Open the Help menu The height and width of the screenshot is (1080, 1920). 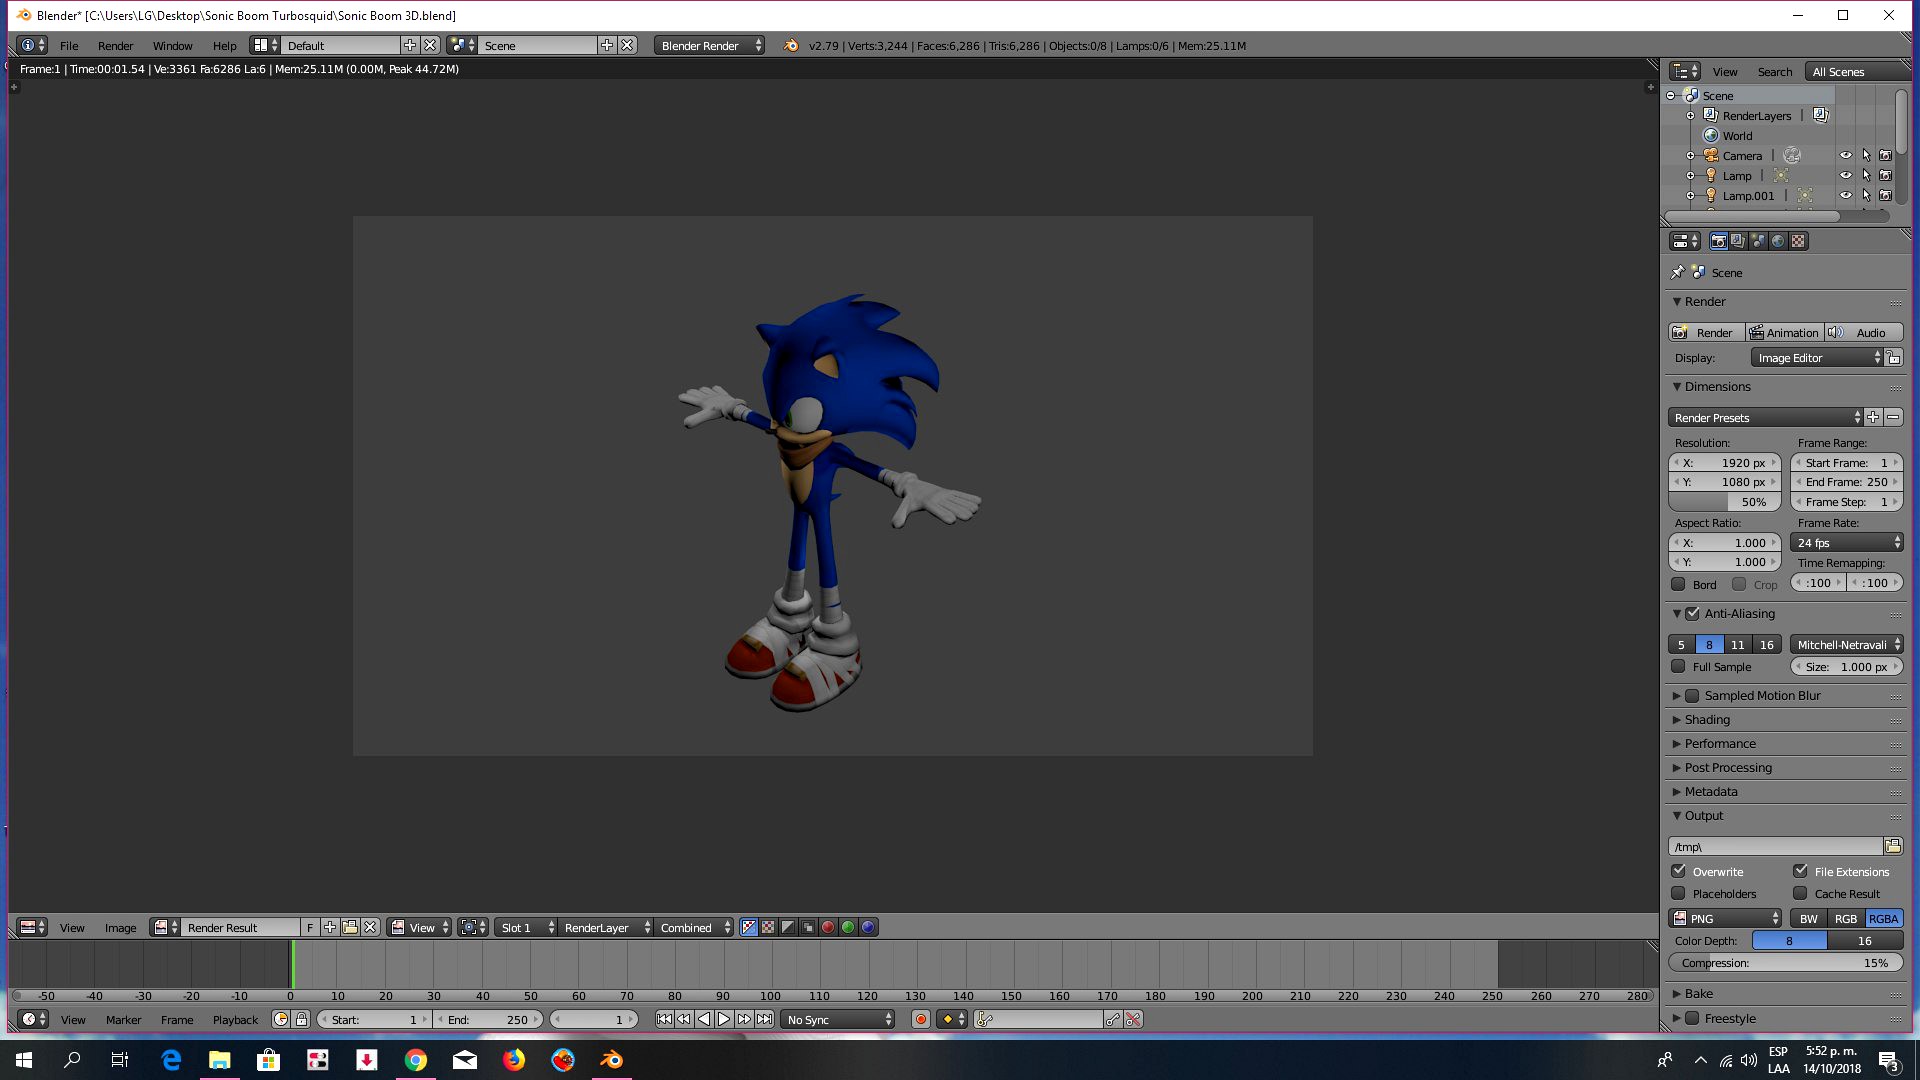224,45
